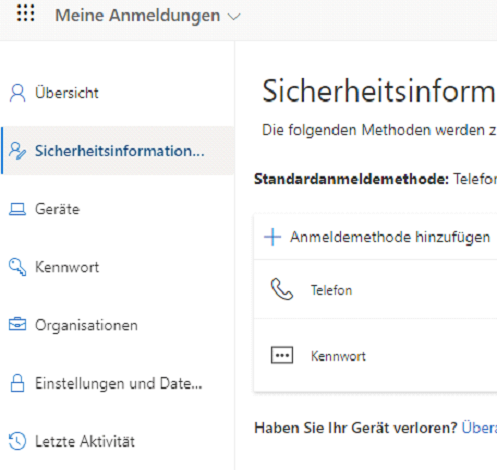Expand the Meine Anmeldungen dropdown chevron
497x470 pixels.
pos(234,16)
